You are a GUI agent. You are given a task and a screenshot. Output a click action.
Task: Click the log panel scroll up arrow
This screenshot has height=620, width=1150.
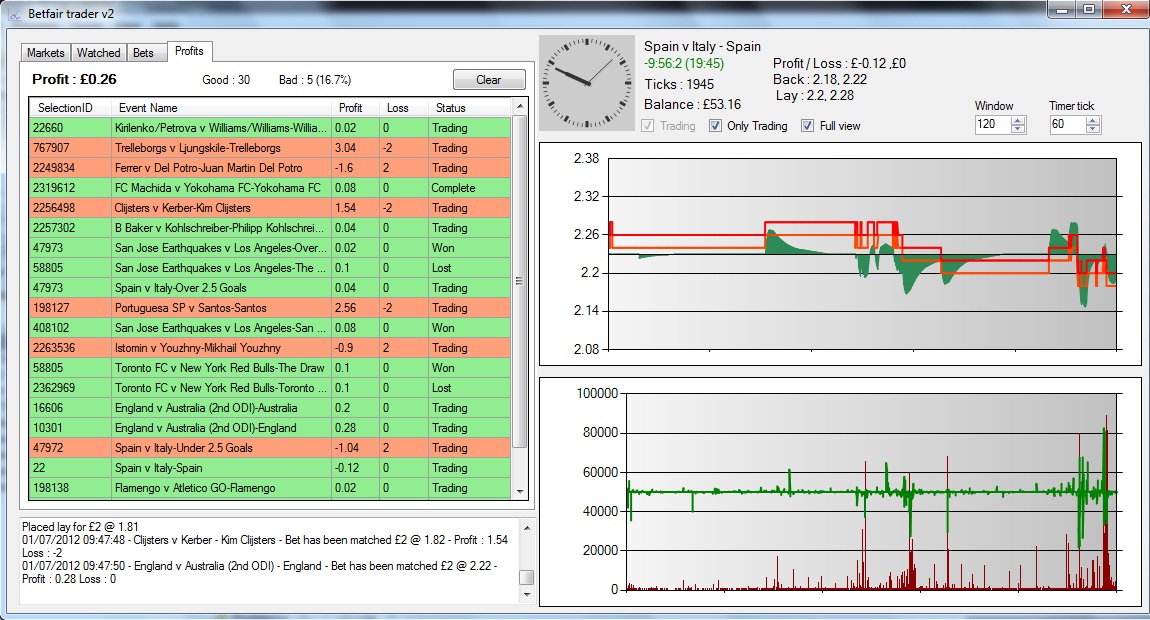[x=526, y=527]
